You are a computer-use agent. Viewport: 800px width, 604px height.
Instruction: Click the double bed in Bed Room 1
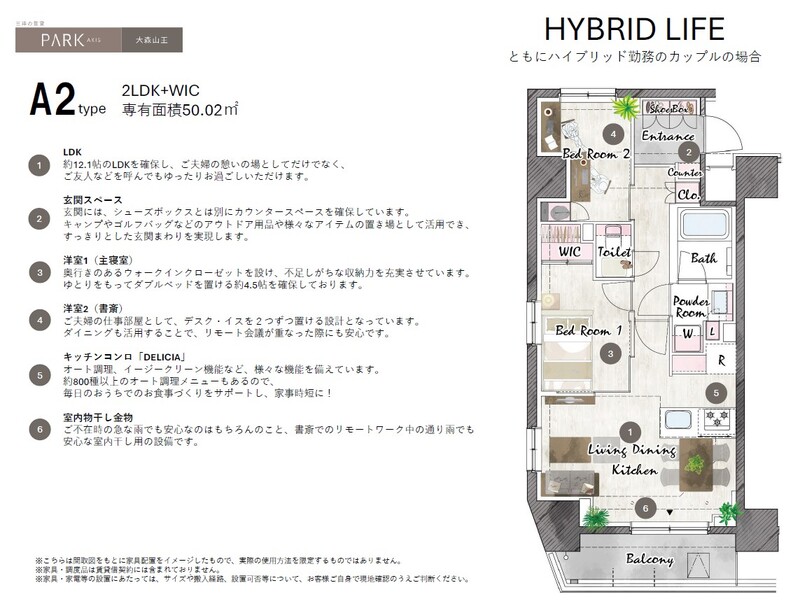pos(567,354)
